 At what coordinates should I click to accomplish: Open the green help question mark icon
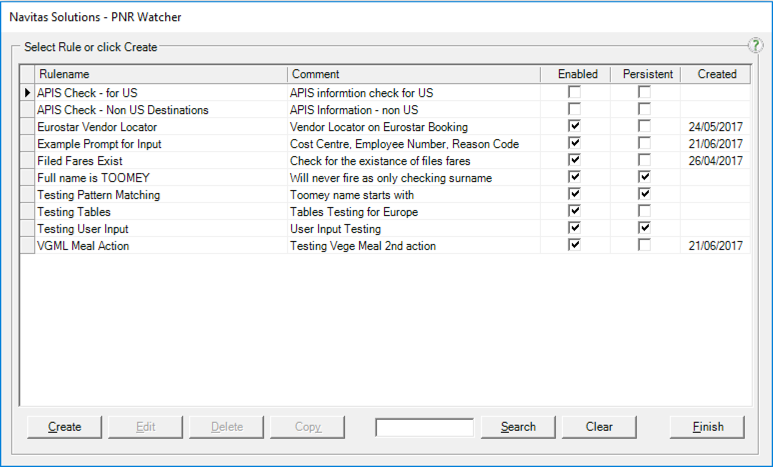tap(755, 45)
